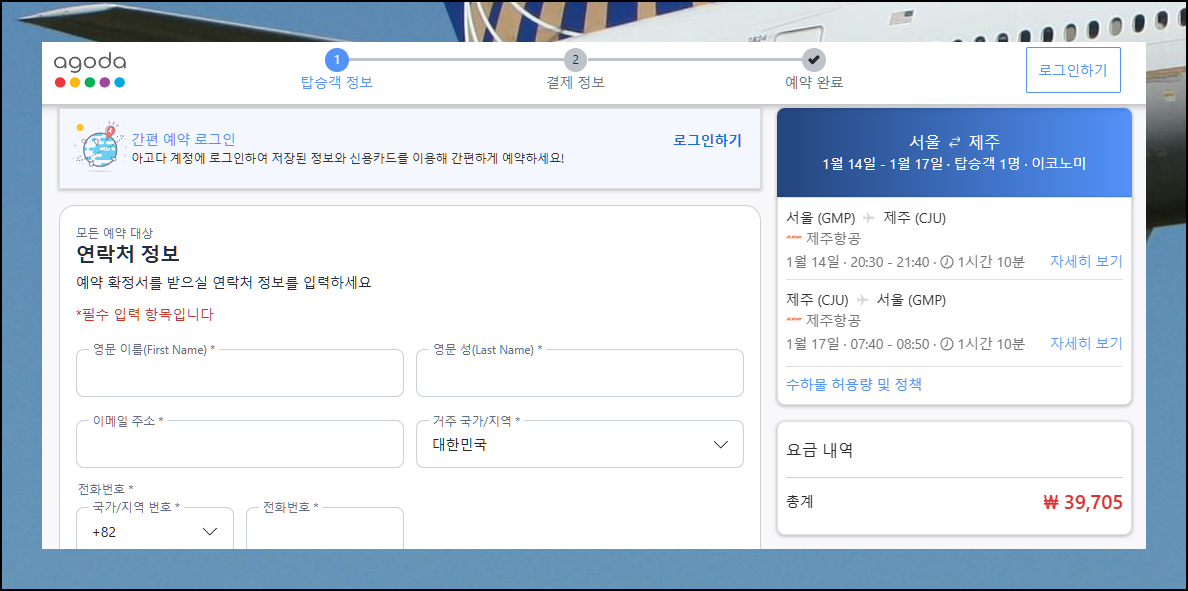Click the 간편 예약 로그인 heading
Viewport: 1188px width, 591px height.
pos(183,139)
